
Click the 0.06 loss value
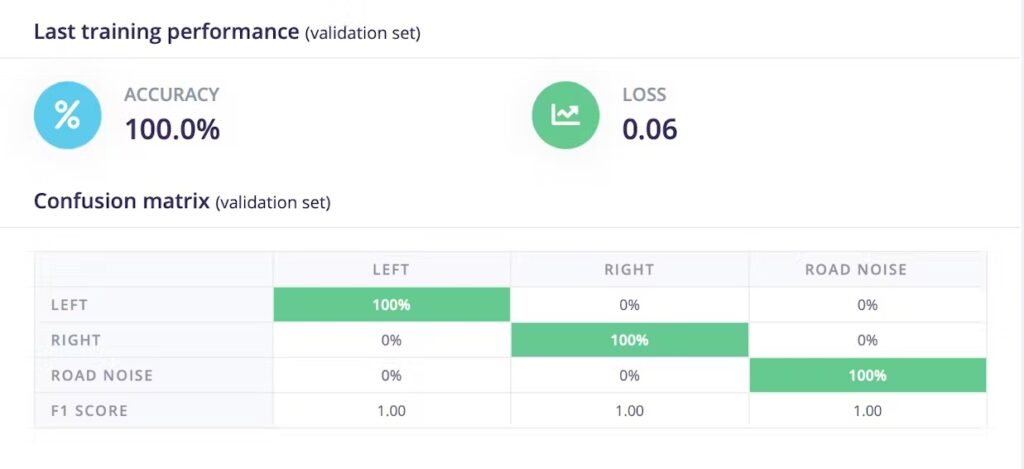[650, 129]
